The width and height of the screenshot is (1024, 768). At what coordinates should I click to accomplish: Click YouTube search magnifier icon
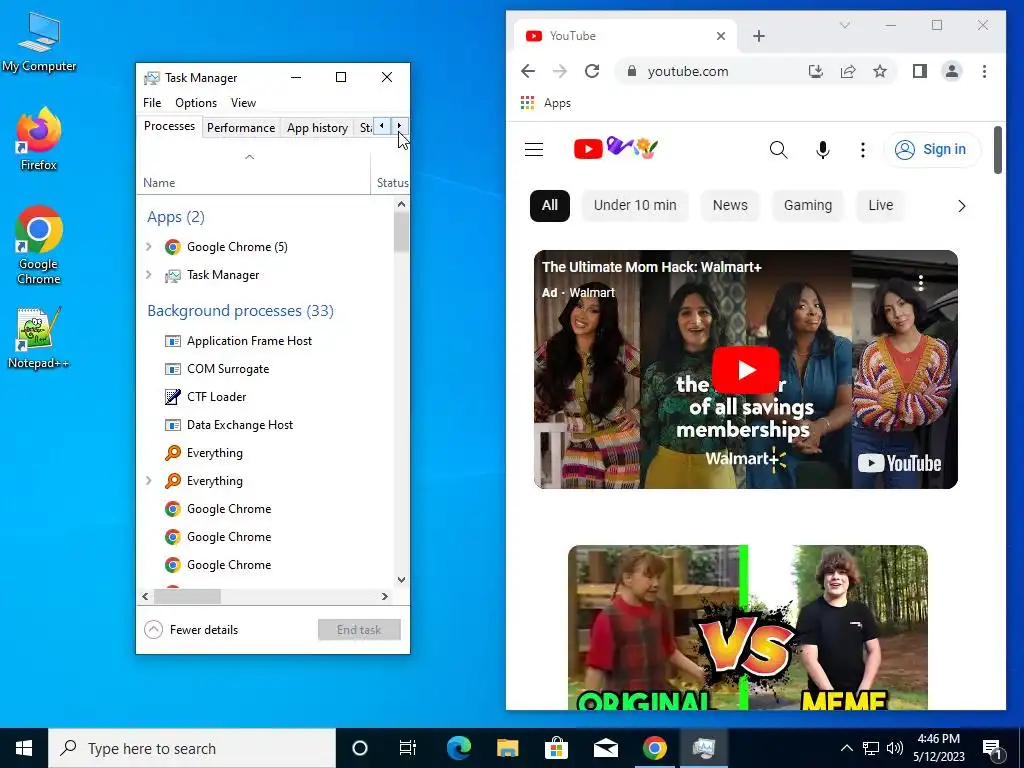click(778, 150)
